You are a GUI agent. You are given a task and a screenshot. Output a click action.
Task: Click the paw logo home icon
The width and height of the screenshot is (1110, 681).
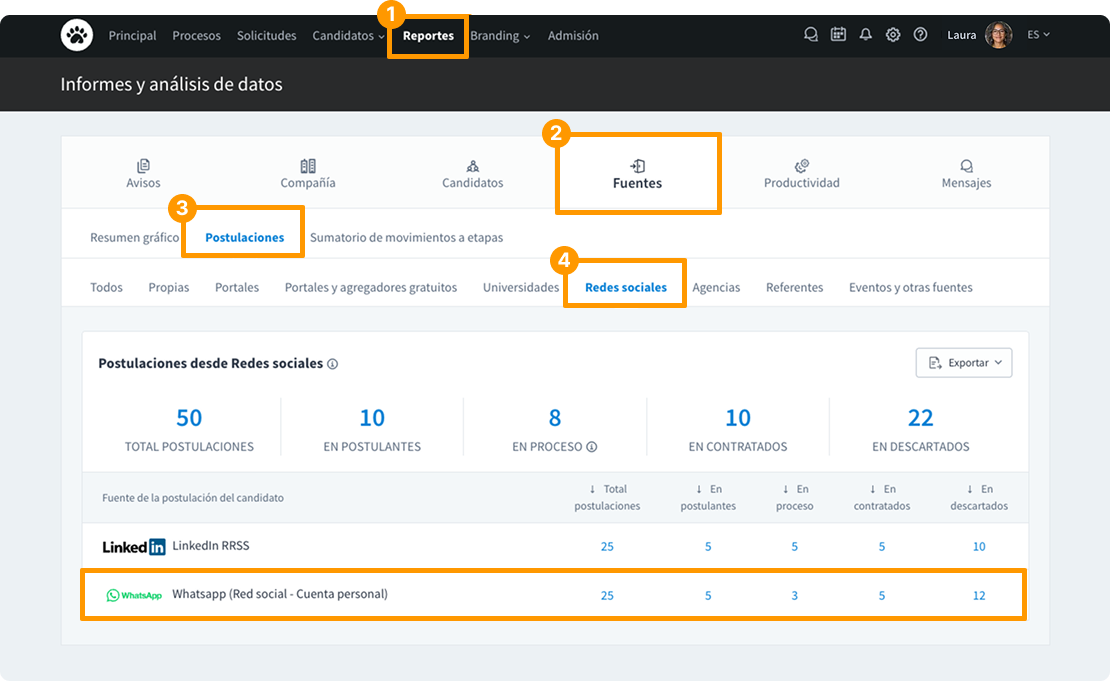coord(76,35)
